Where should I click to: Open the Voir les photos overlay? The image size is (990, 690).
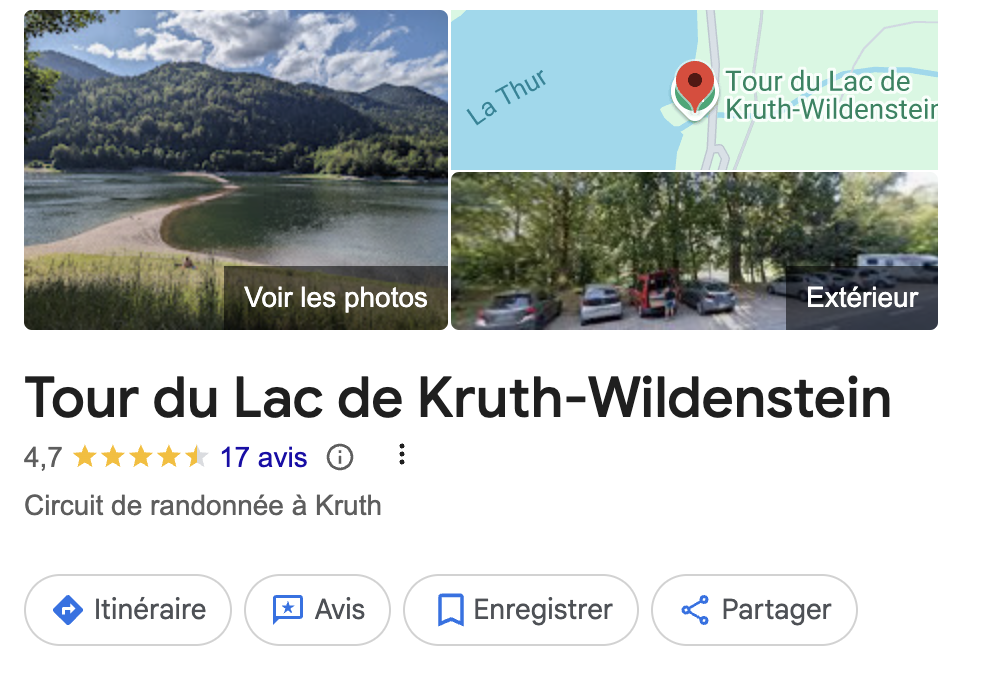pos(336,298)
